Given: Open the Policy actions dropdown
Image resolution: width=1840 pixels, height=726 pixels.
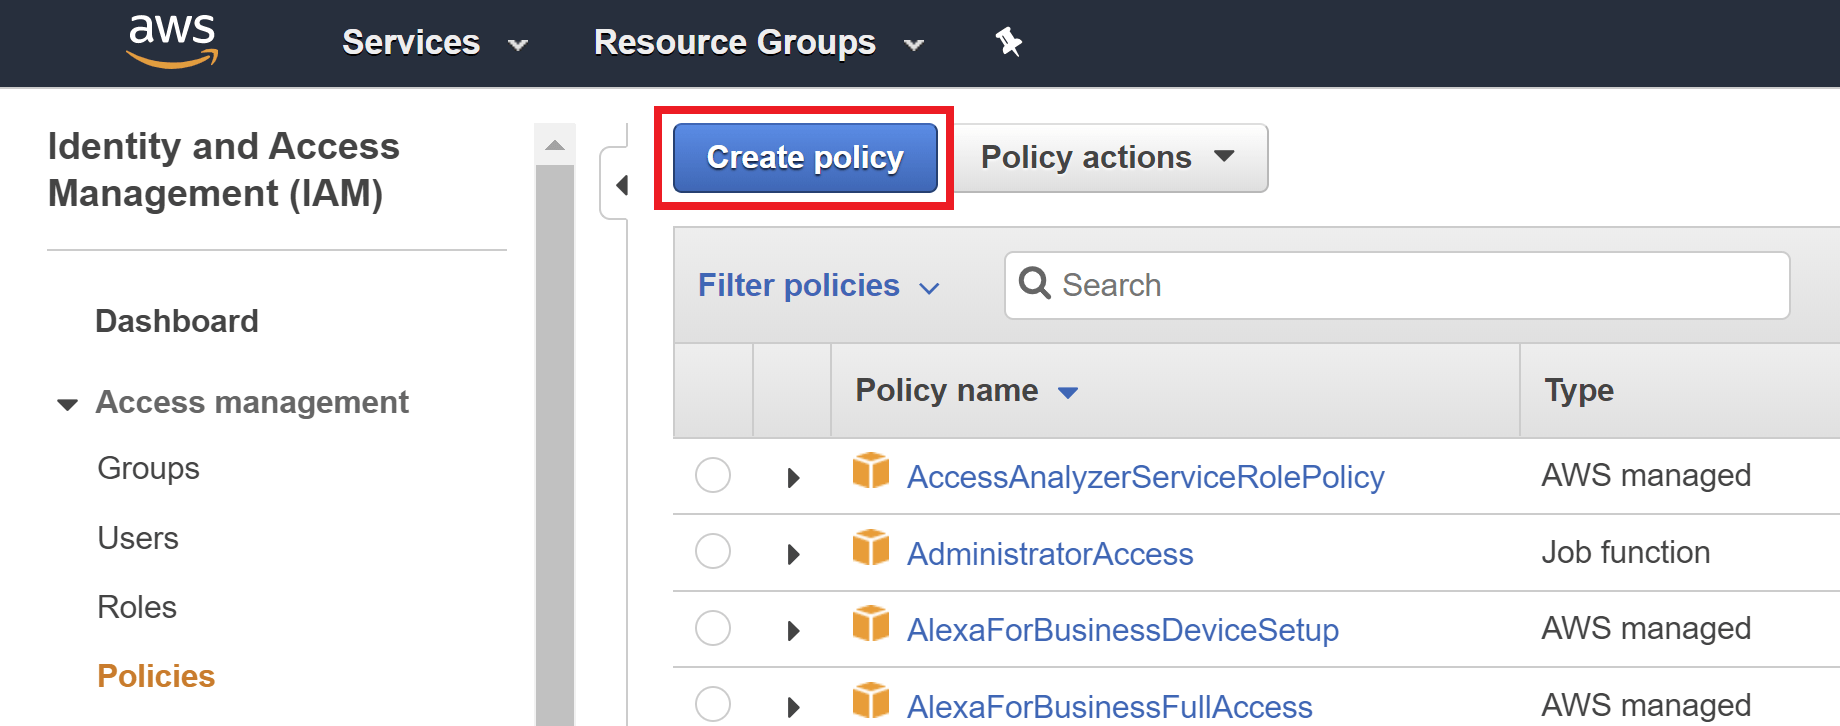Looking at the screenshot, I should [1109, 158].
